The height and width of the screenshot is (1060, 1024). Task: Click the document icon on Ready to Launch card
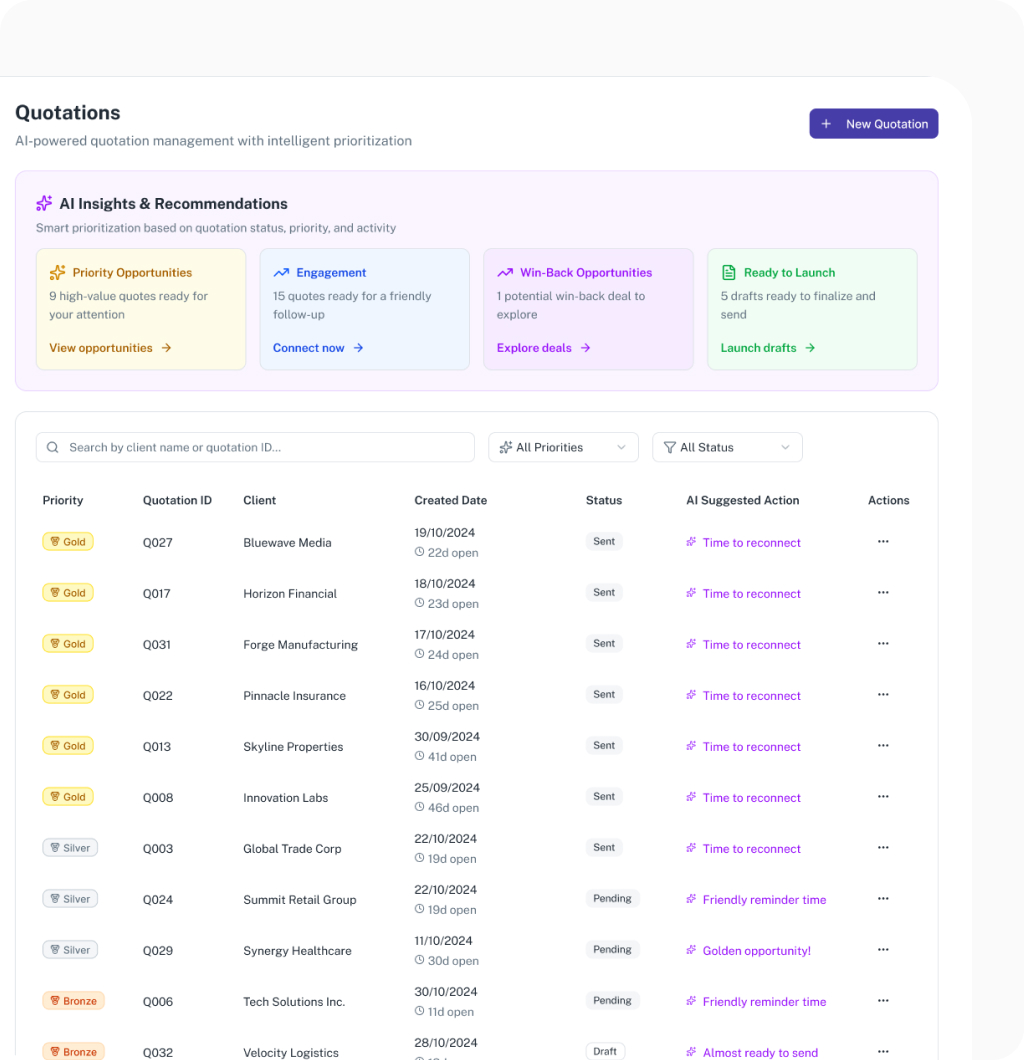point(731,272)
